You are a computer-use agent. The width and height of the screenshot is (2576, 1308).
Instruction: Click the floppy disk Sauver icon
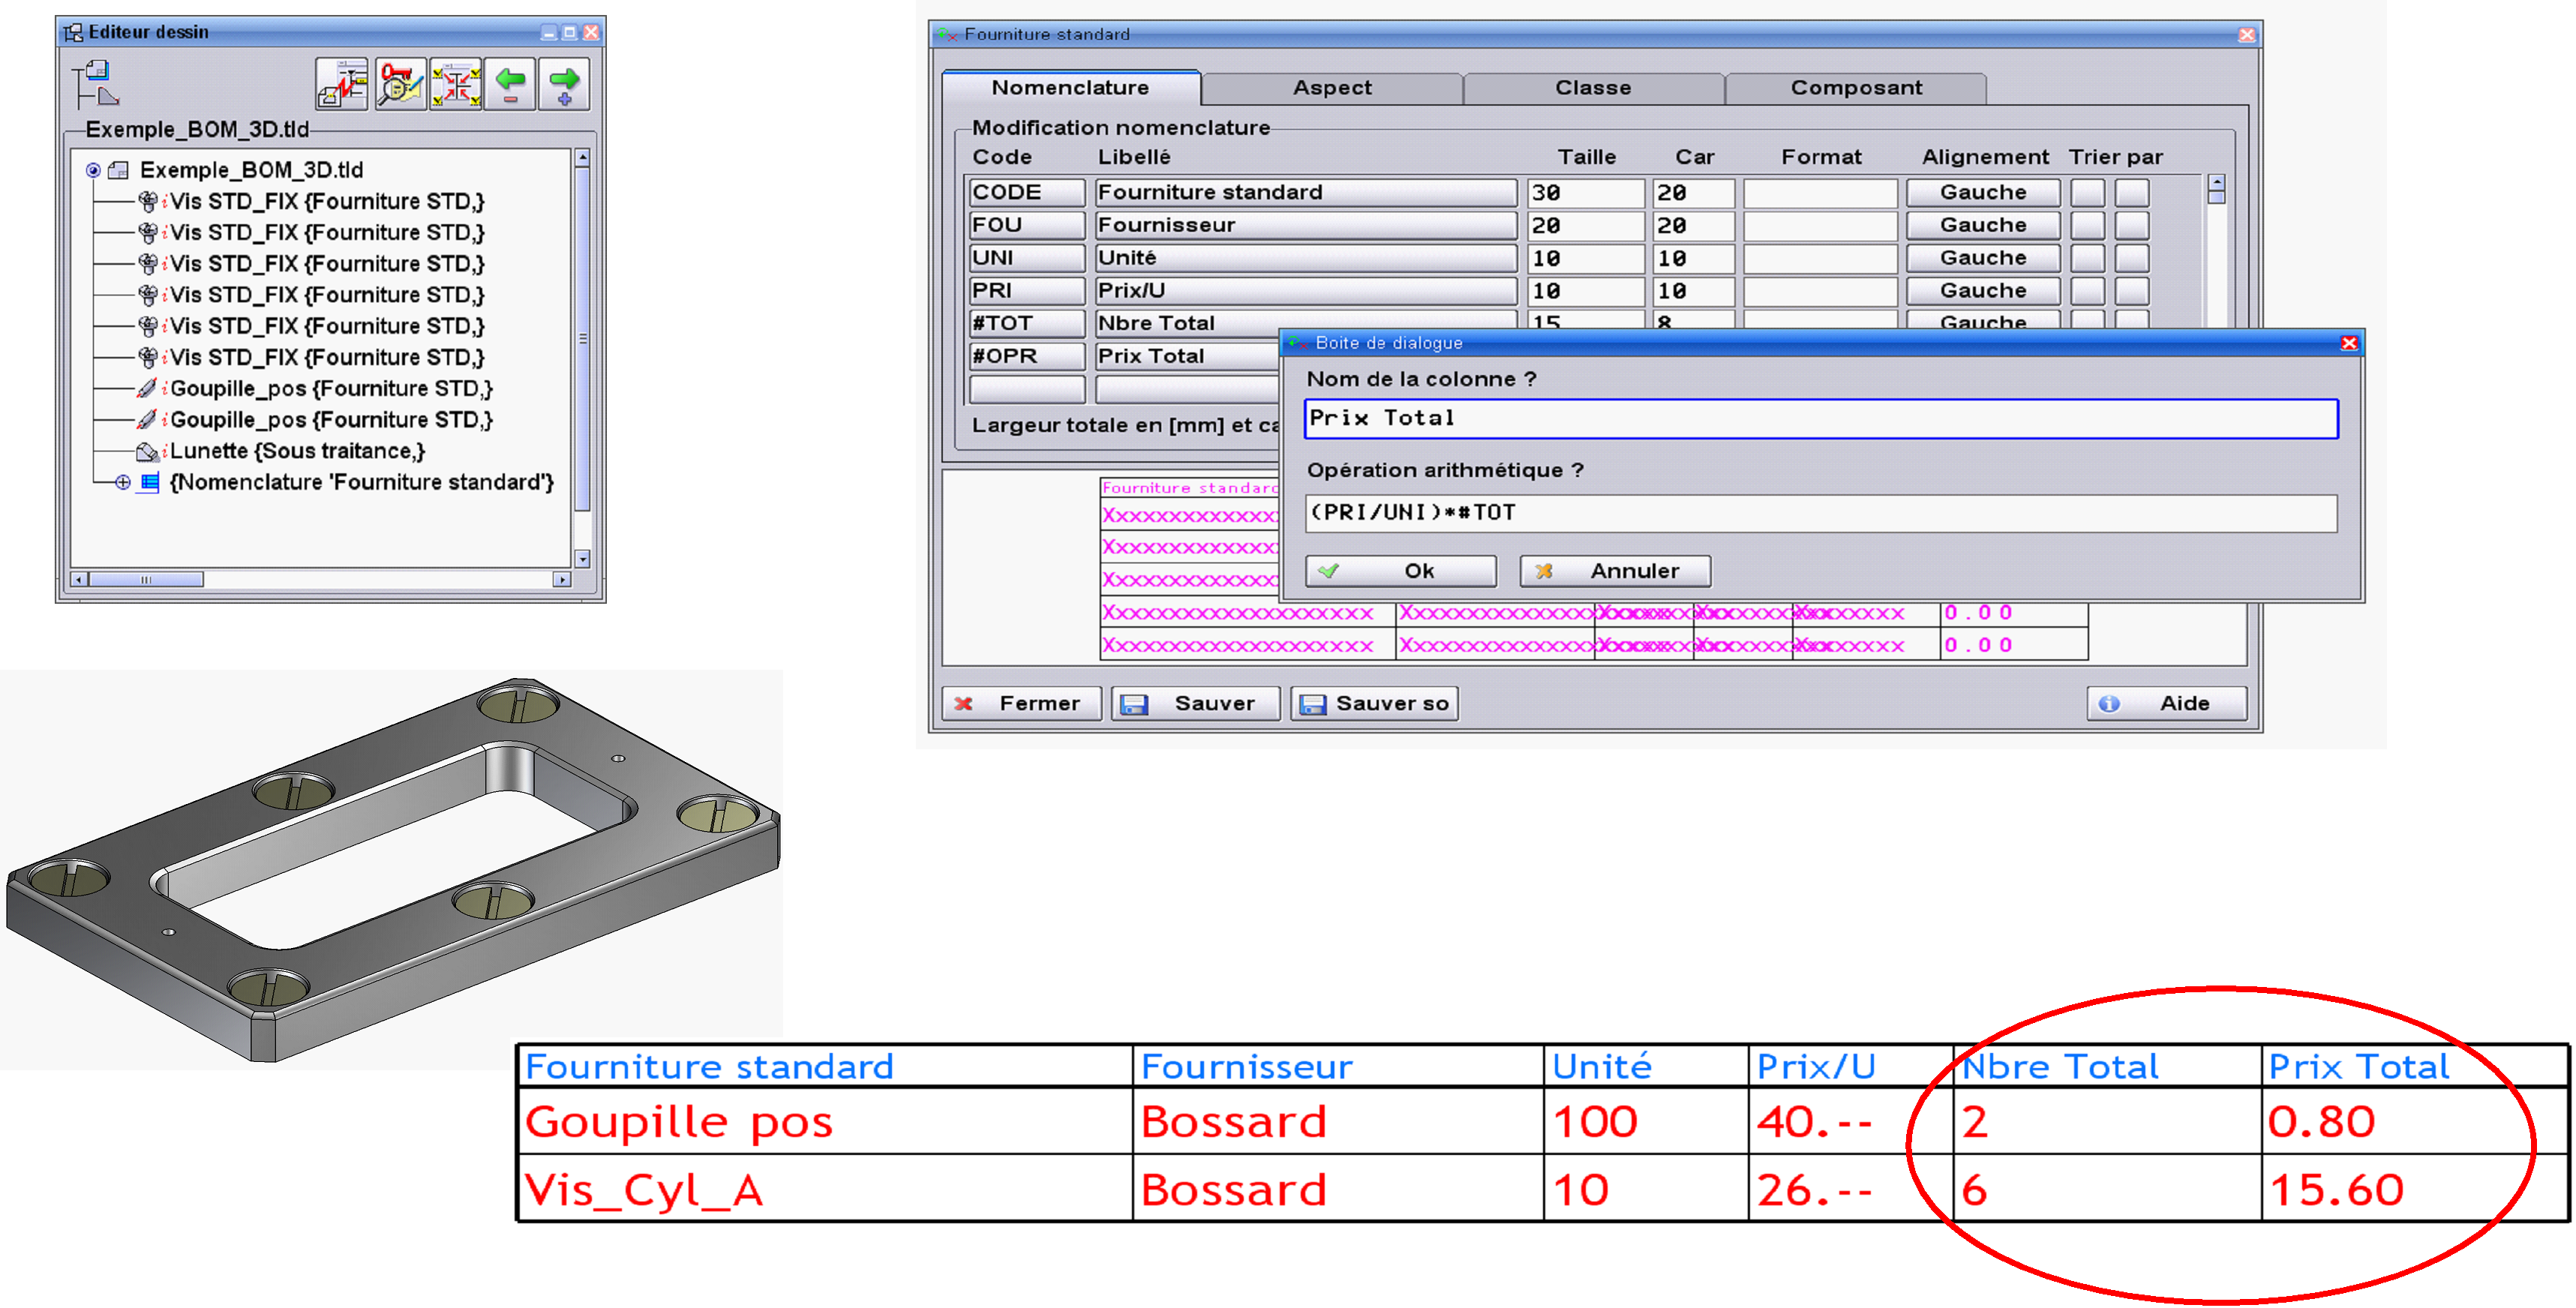1133,704
